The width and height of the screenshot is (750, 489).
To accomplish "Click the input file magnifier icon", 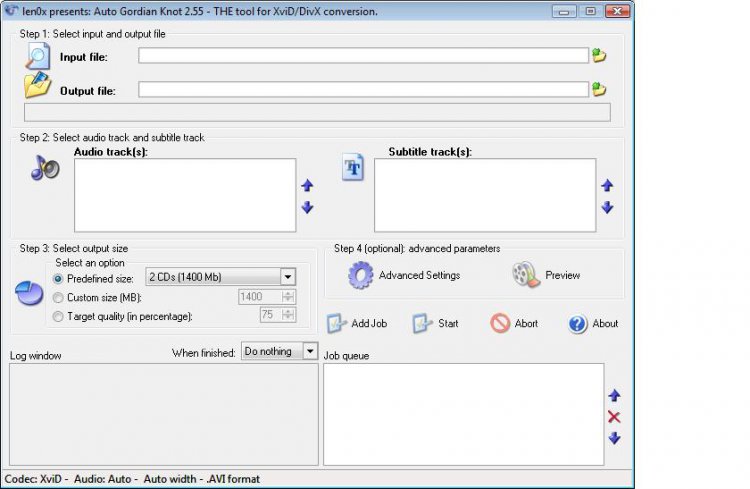I will (x=37, y=56).
